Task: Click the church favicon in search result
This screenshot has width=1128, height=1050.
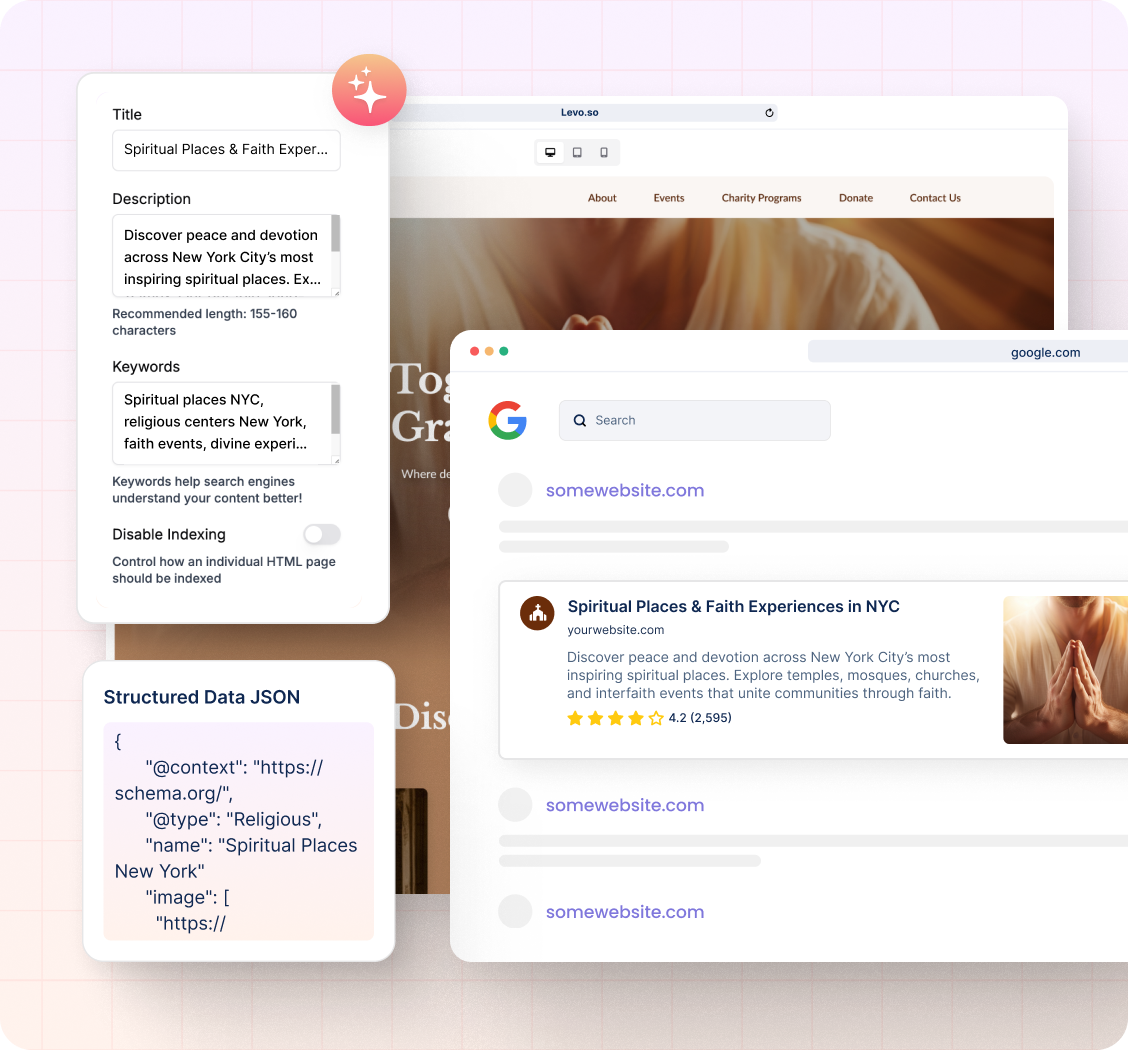Action: [537, 613]
